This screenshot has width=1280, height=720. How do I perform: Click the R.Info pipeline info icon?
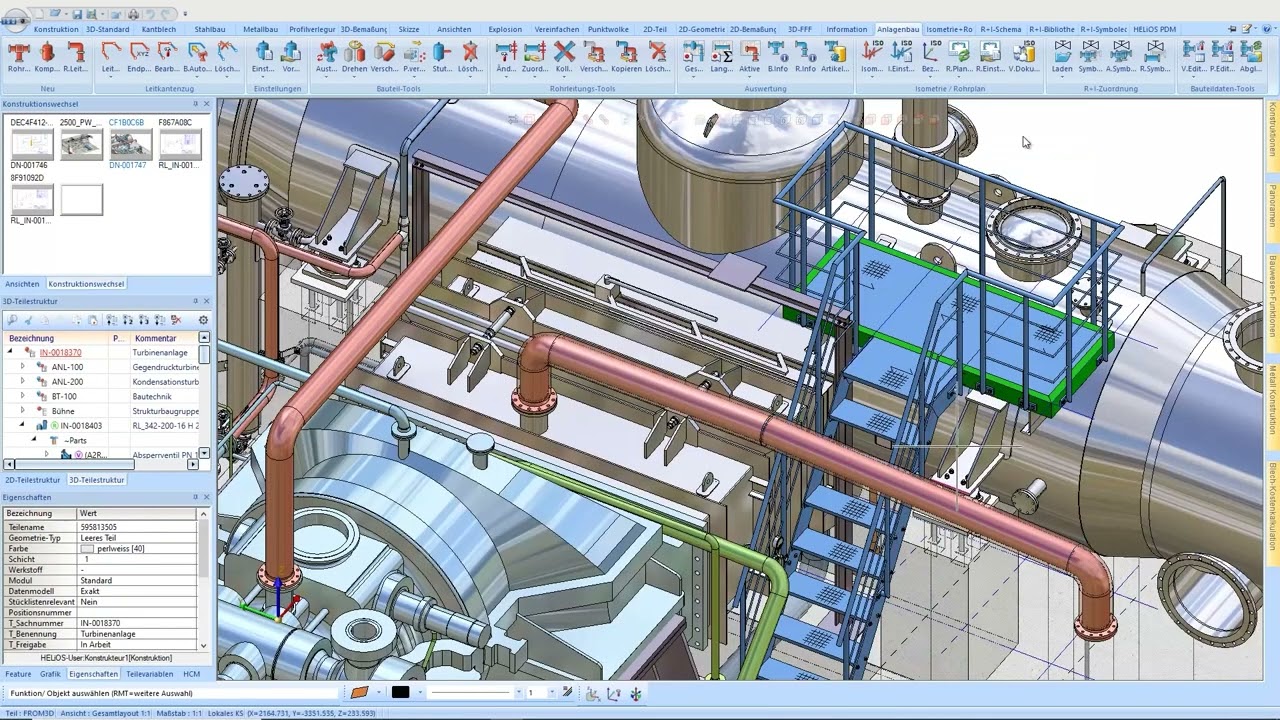pos(805,57)
